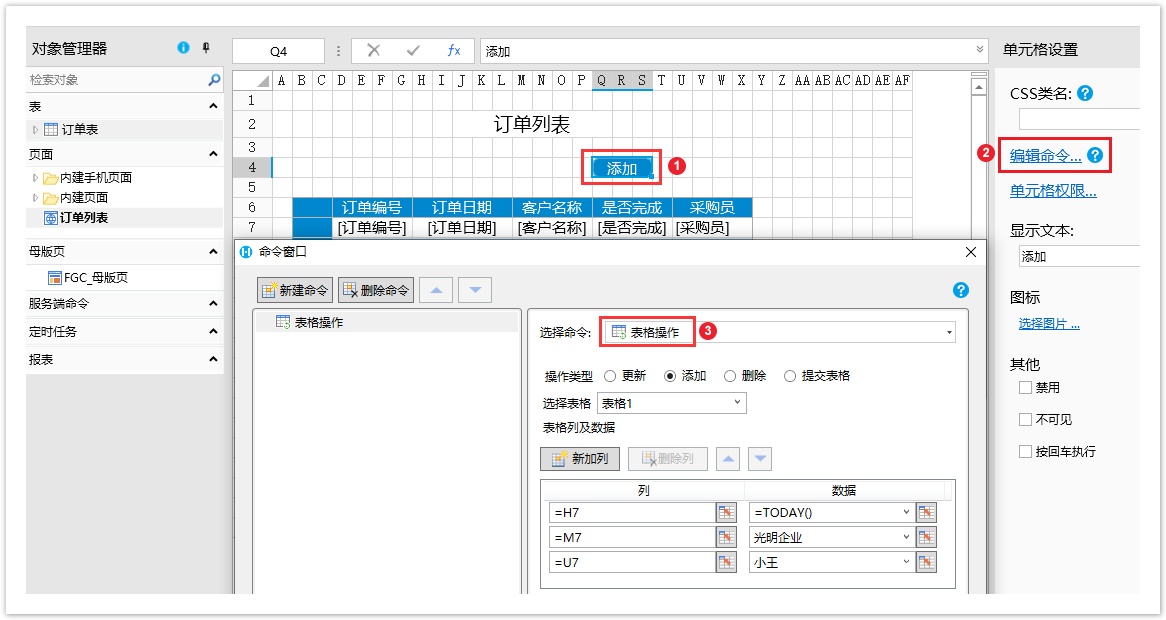Open the 选择命令 dropdown list

click(x=948, y=333)
